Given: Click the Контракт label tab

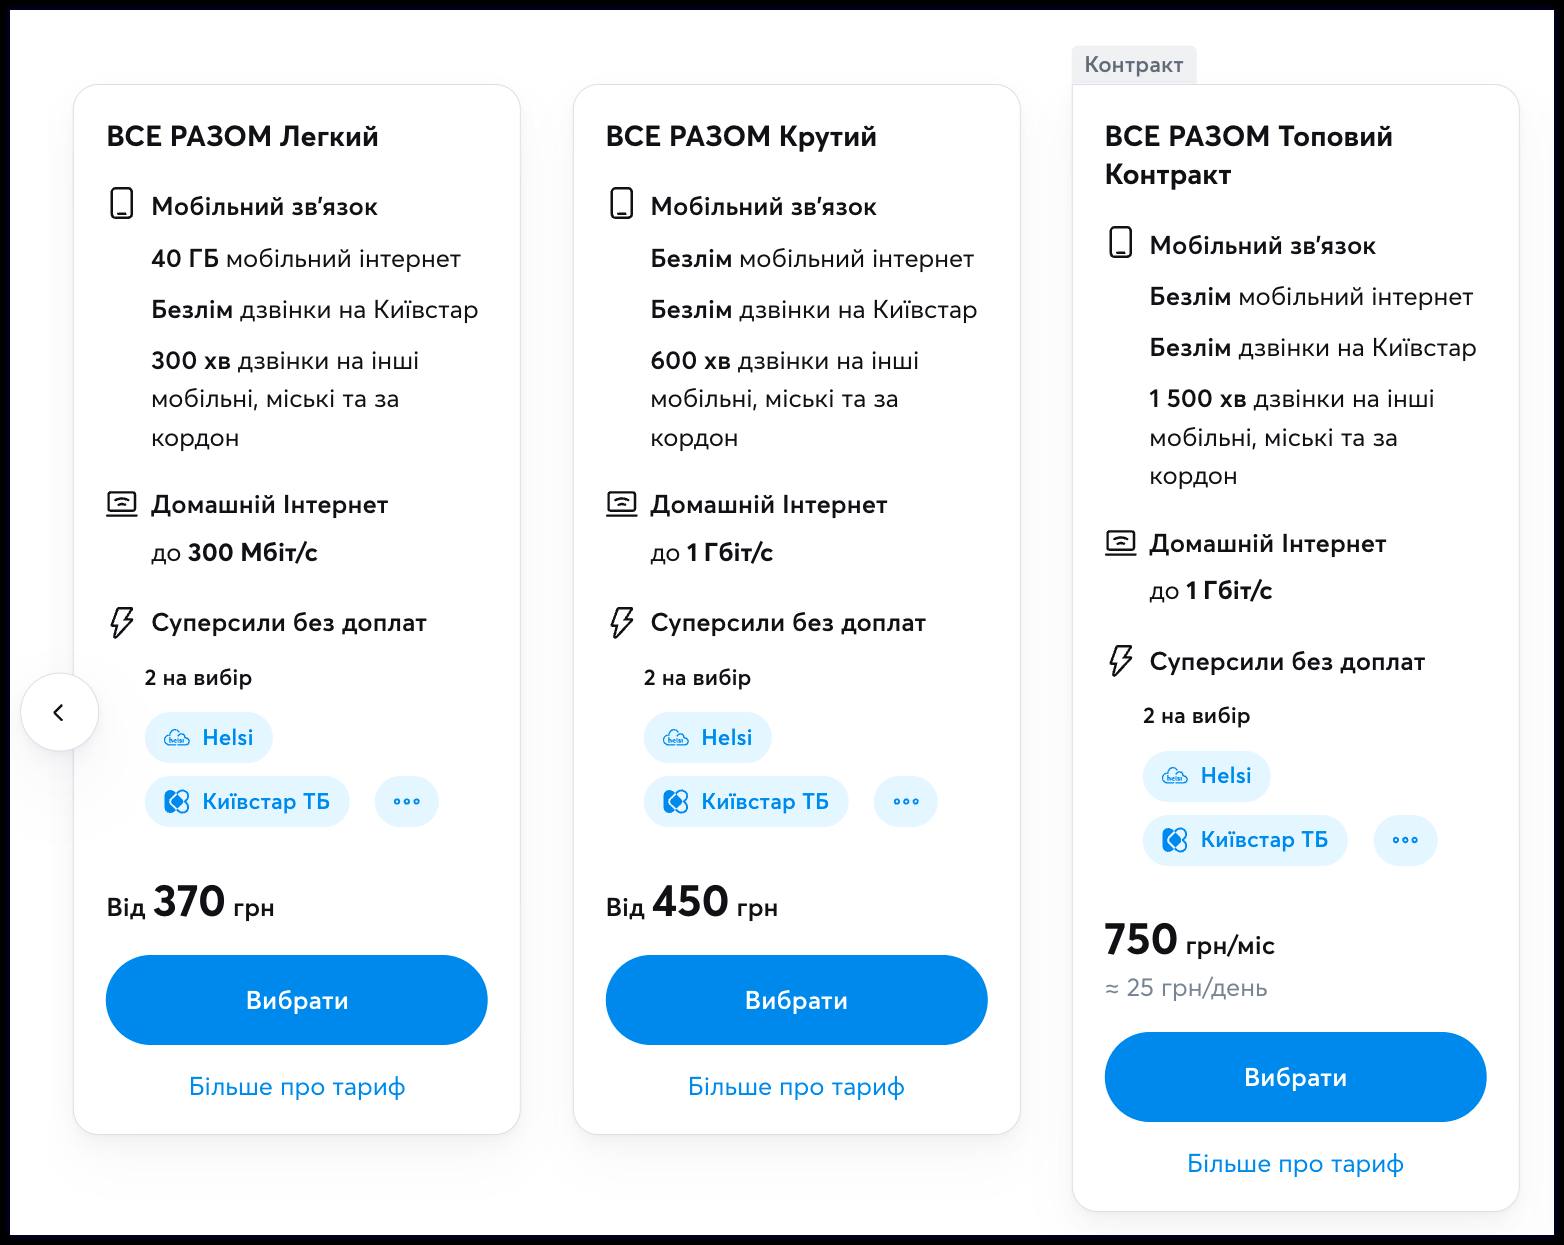Looking at the screenshot, I should (1133, 65).
